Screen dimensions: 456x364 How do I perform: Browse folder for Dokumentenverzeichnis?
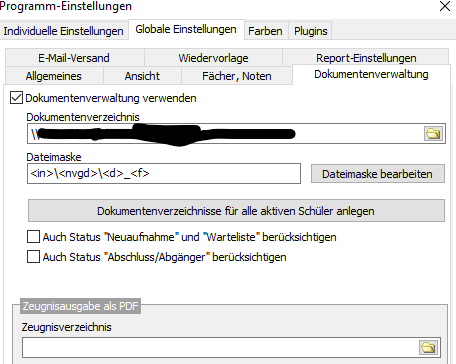point(433,134)
